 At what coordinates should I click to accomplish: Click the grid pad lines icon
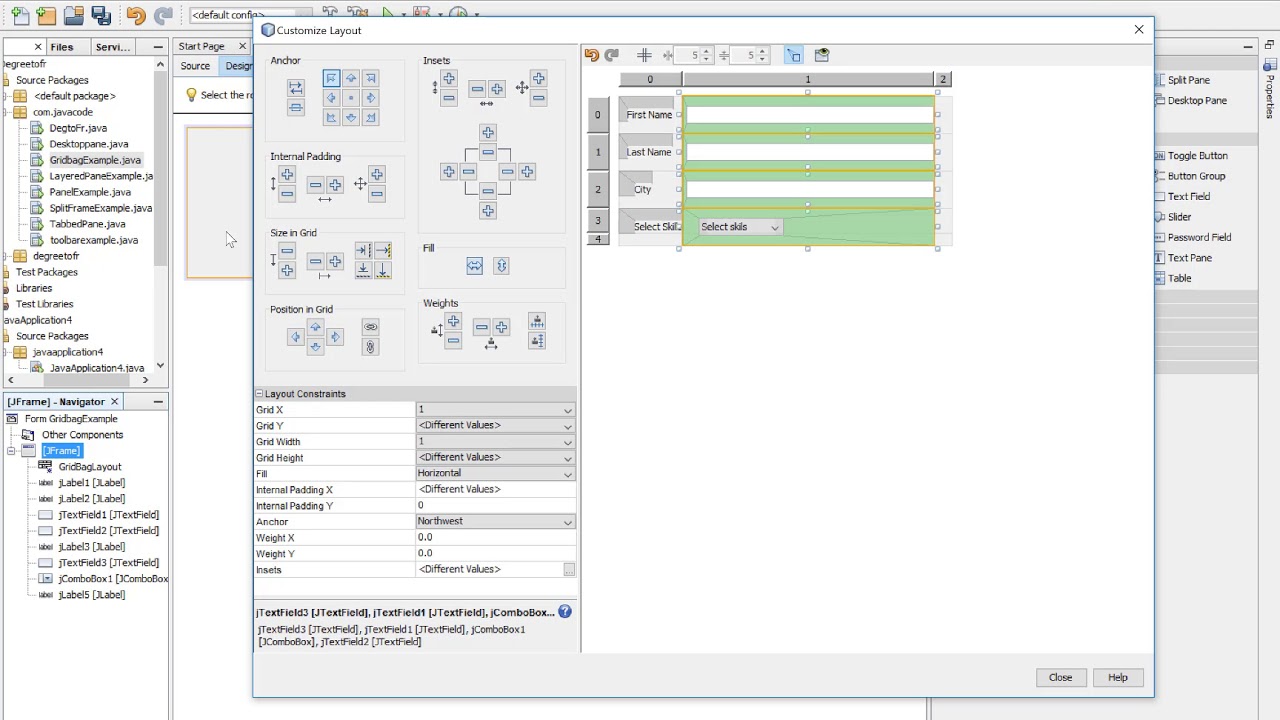click(644, 55)
